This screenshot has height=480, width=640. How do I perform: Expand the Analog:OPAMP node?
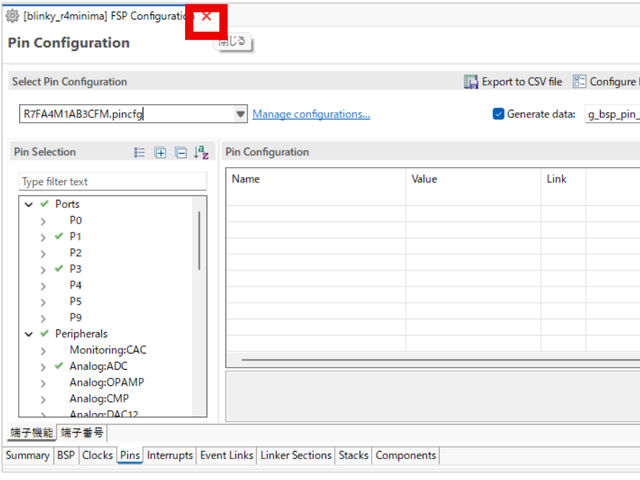coord(43,383)
